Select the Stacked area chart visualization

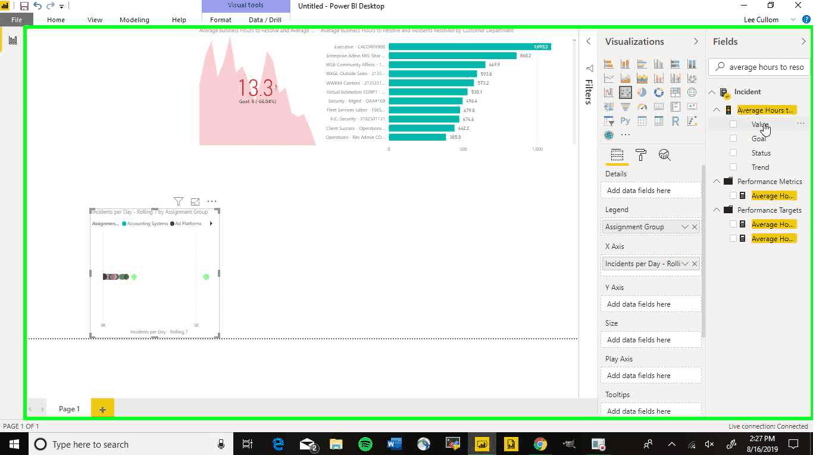(x=642, y=78)
